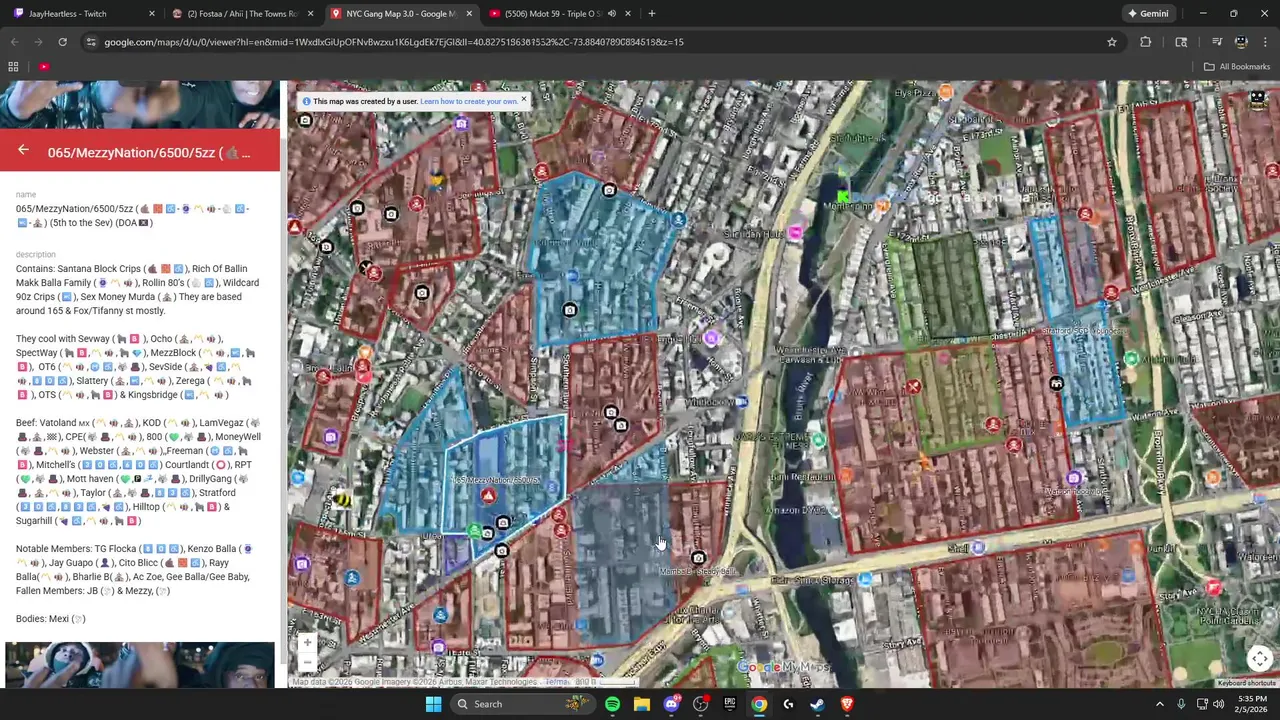Bookmark this page with the star icon
Screen dimensions: 1280x720
pos(1111,42)
